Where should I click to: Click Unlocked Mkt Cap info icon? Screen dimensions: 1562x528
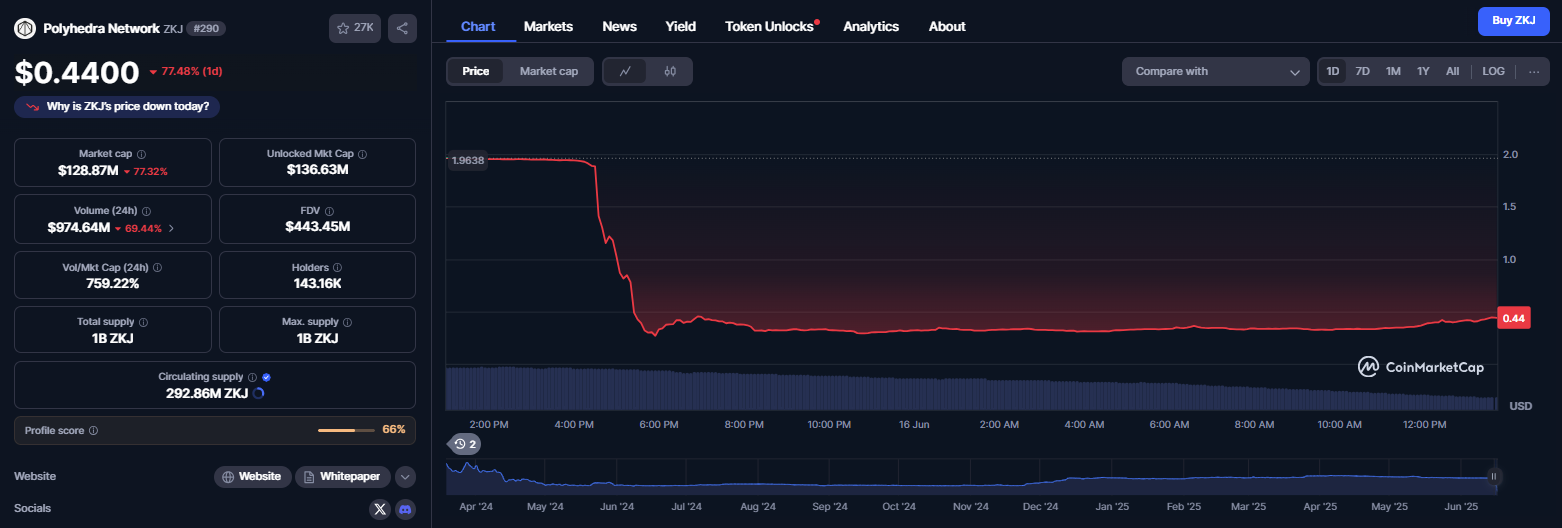pyautogui.click(x=362, y=154)
